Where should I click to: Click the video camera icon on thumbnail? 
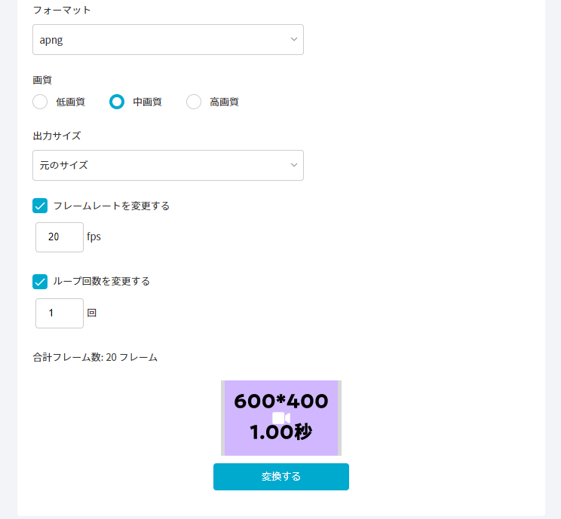281,418
